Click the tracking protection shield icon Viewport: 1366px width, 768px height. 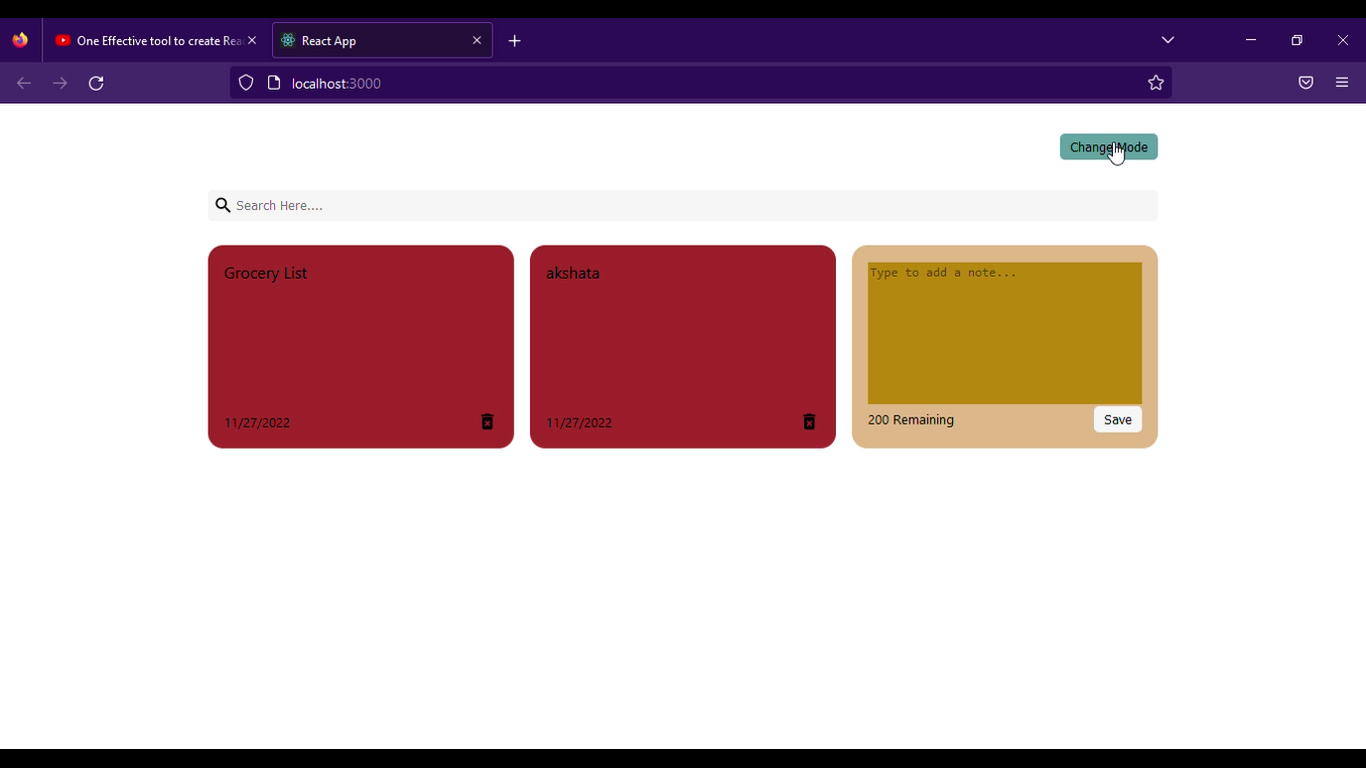pyautogui.click(x=246, y=82)
